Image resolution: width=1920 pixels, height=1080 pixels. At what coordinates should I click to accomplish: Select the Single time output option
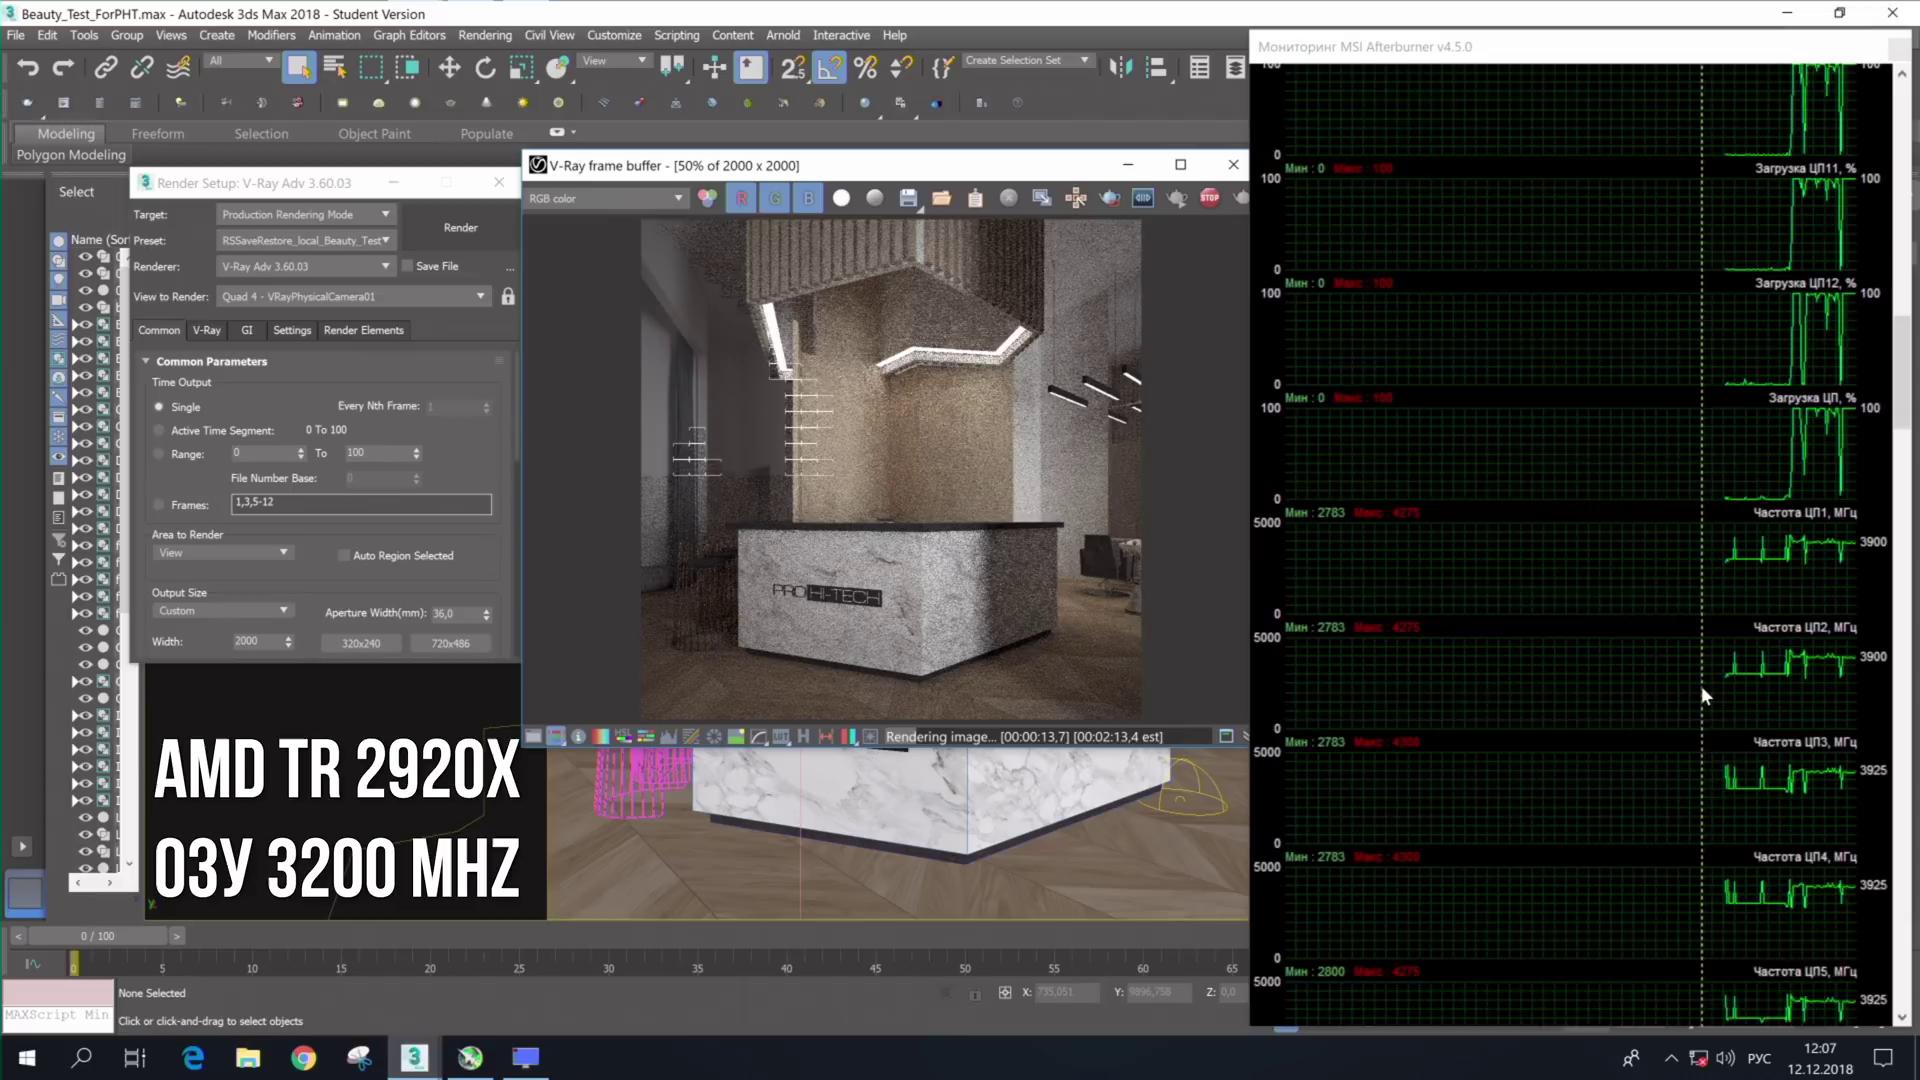coord(159,407)
